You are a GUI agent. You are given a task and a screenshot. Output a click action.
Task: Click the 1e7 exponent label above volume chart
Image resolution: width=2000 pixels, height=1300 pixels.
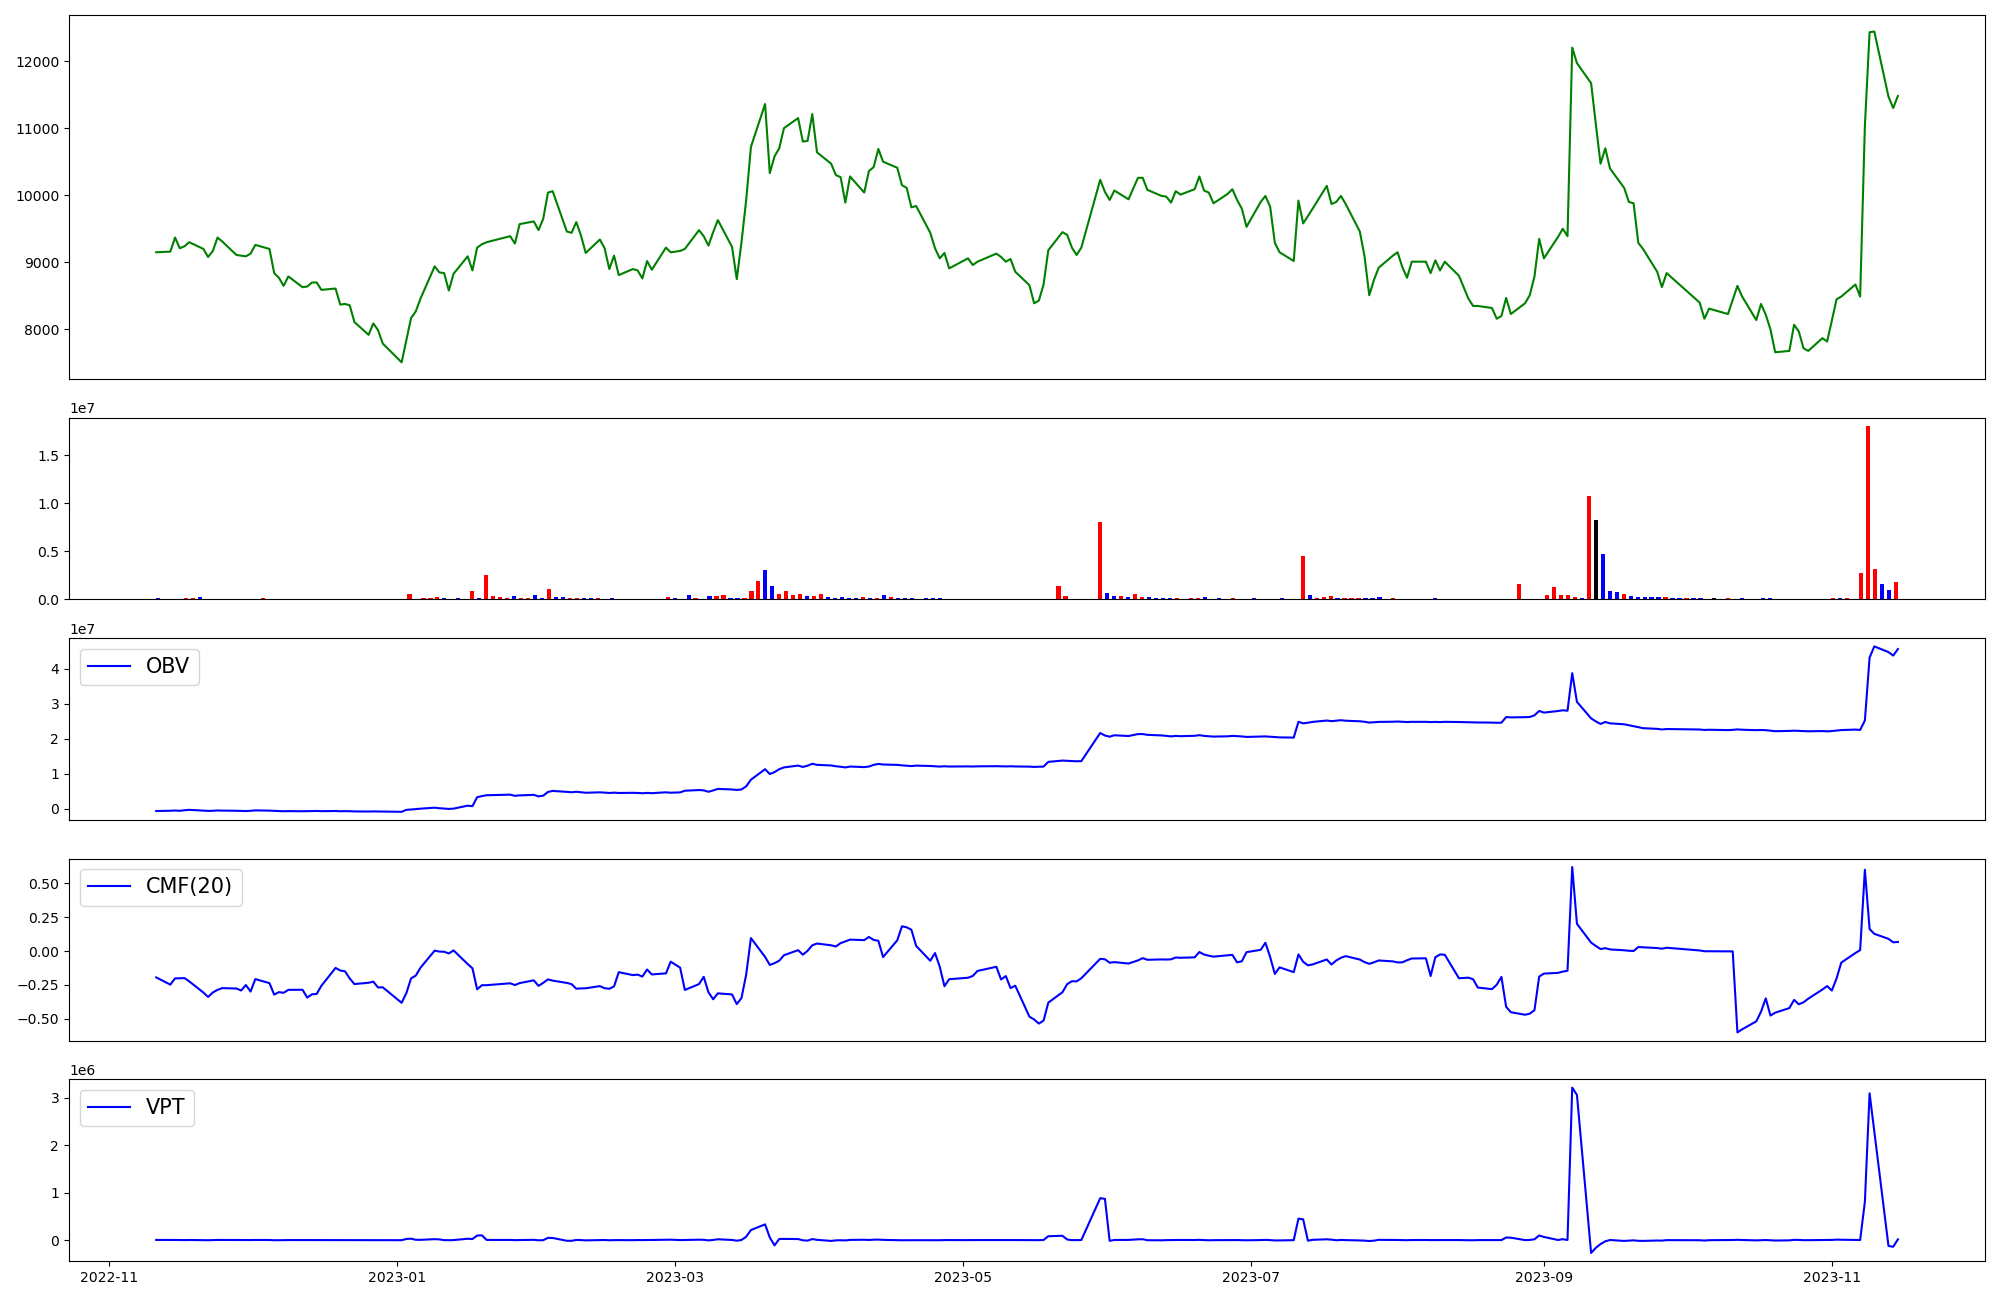coord(82,408)
